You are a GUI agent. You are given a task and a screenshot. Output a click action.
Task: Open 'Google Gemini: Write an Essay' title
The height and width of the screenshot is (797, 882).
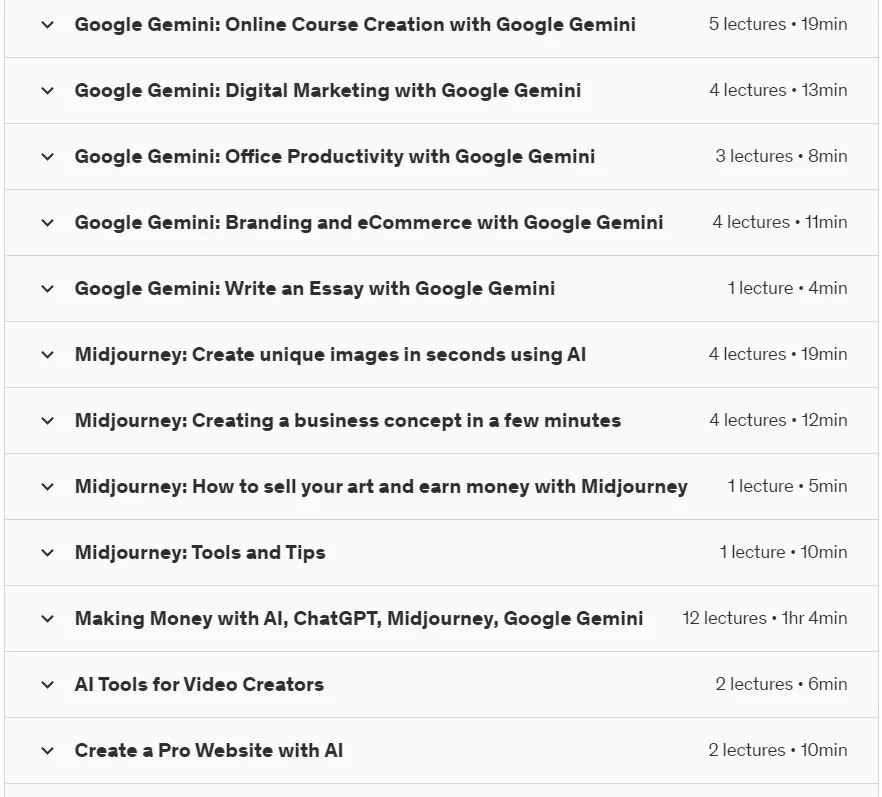315,289
